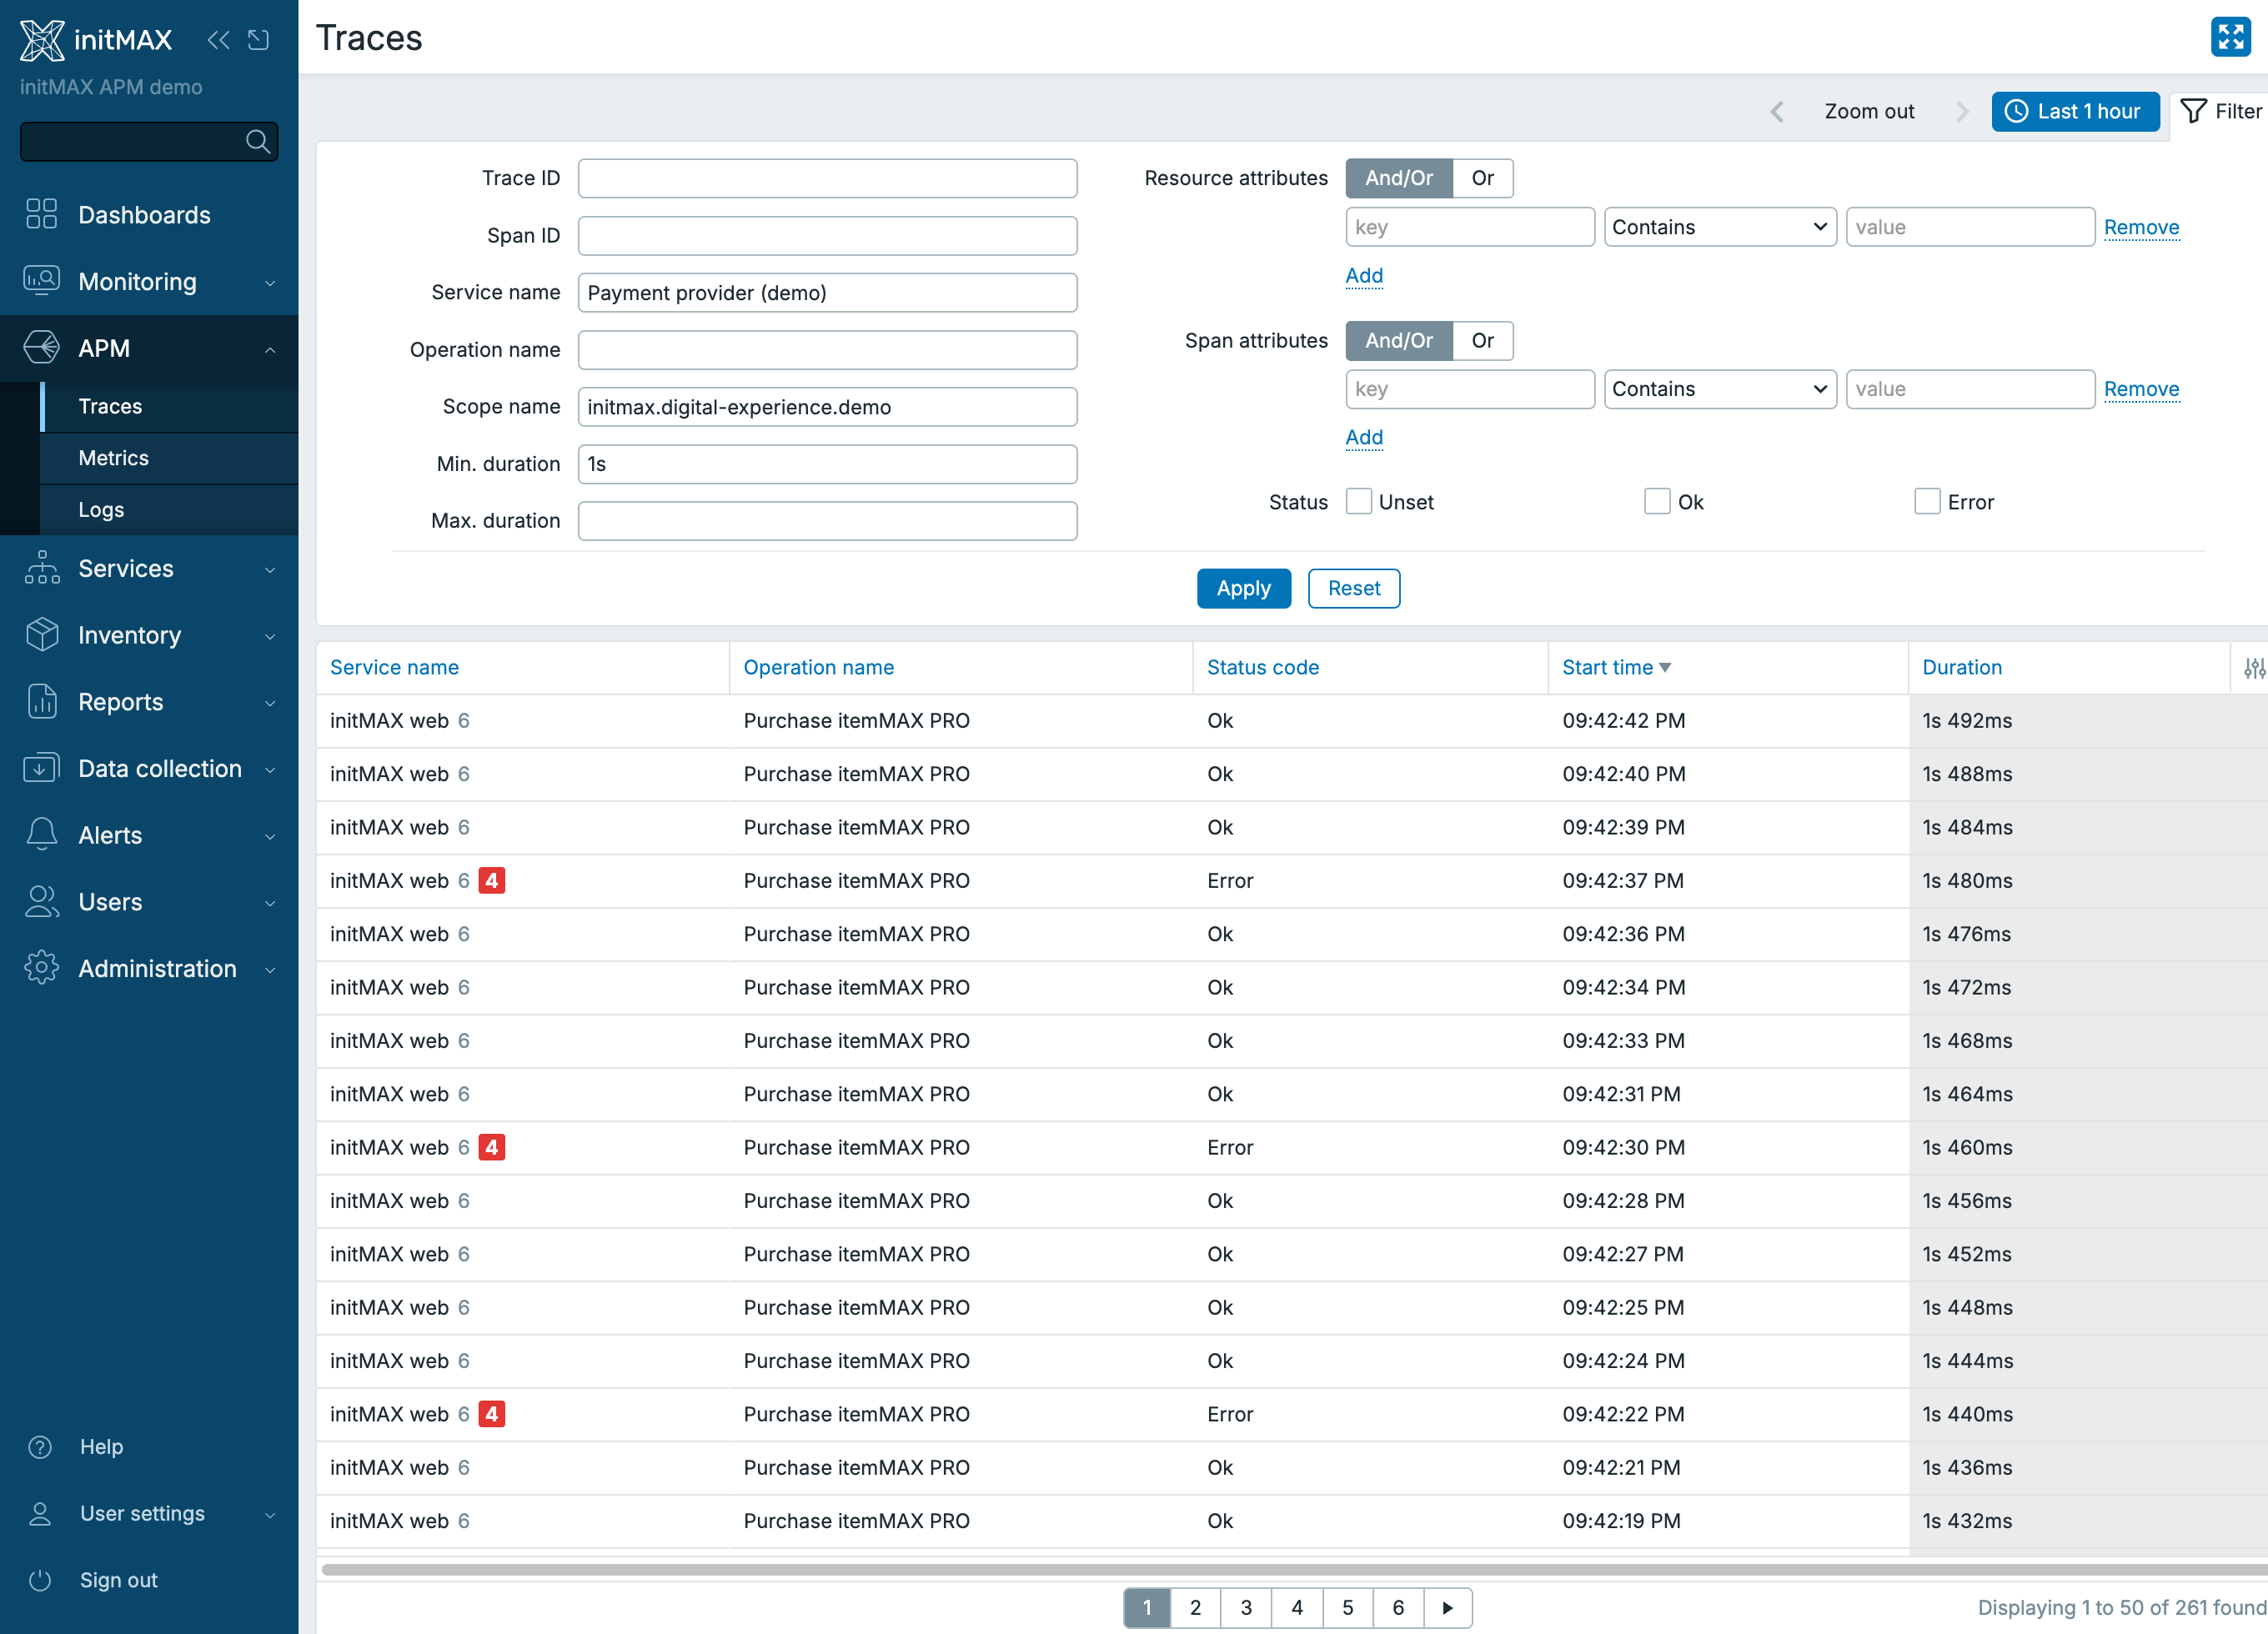Select And/Or for Resource attributes

tap(1399, 178)
